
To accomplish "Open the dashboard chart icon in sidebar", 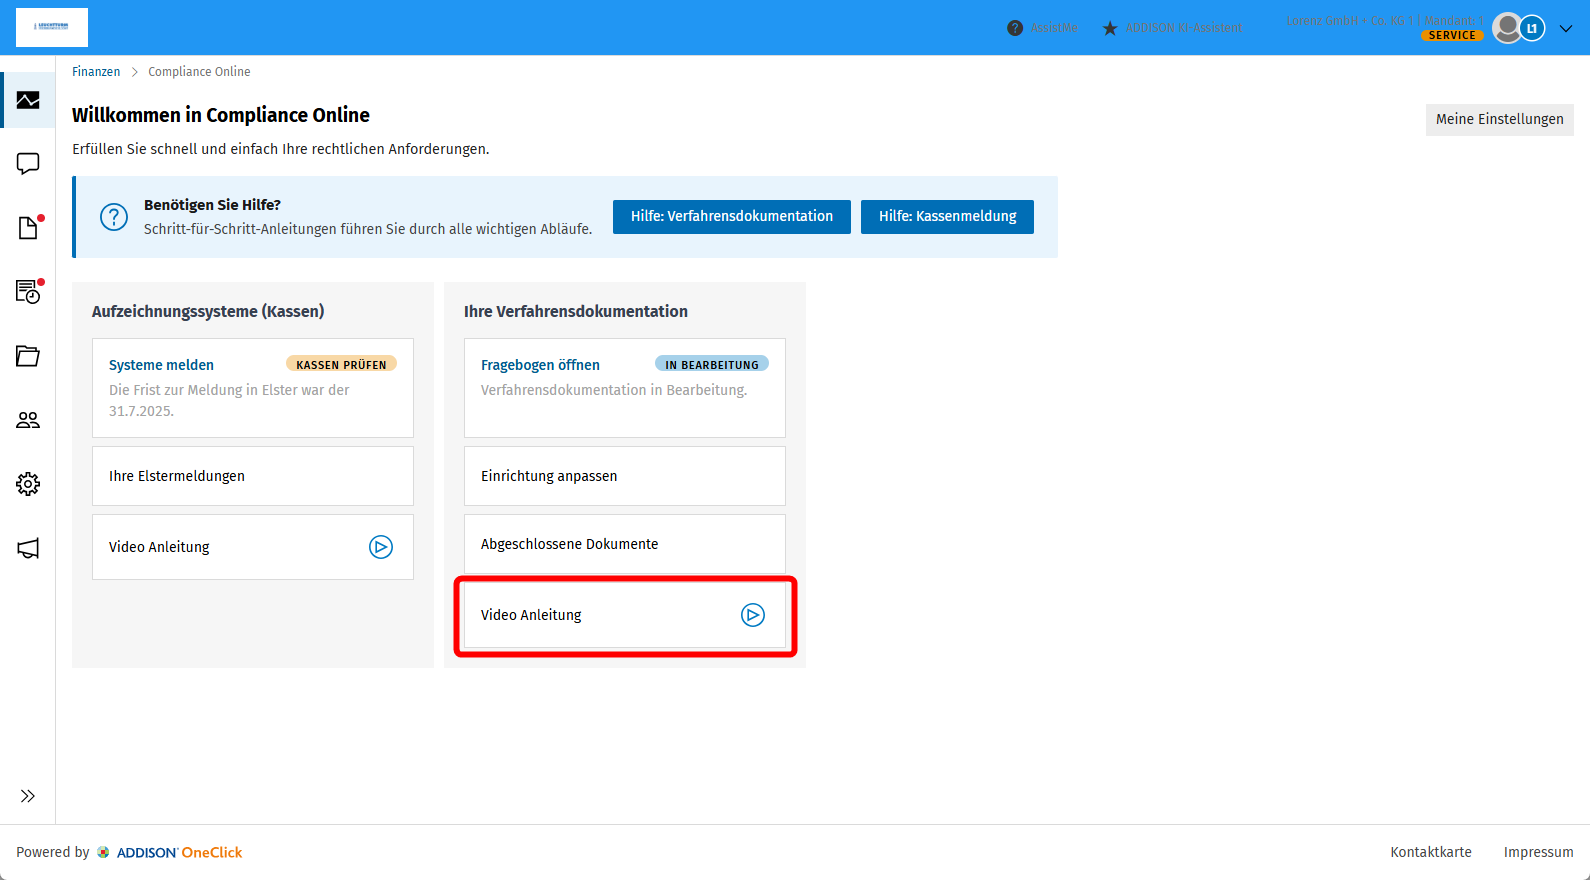I will point(28,100).
